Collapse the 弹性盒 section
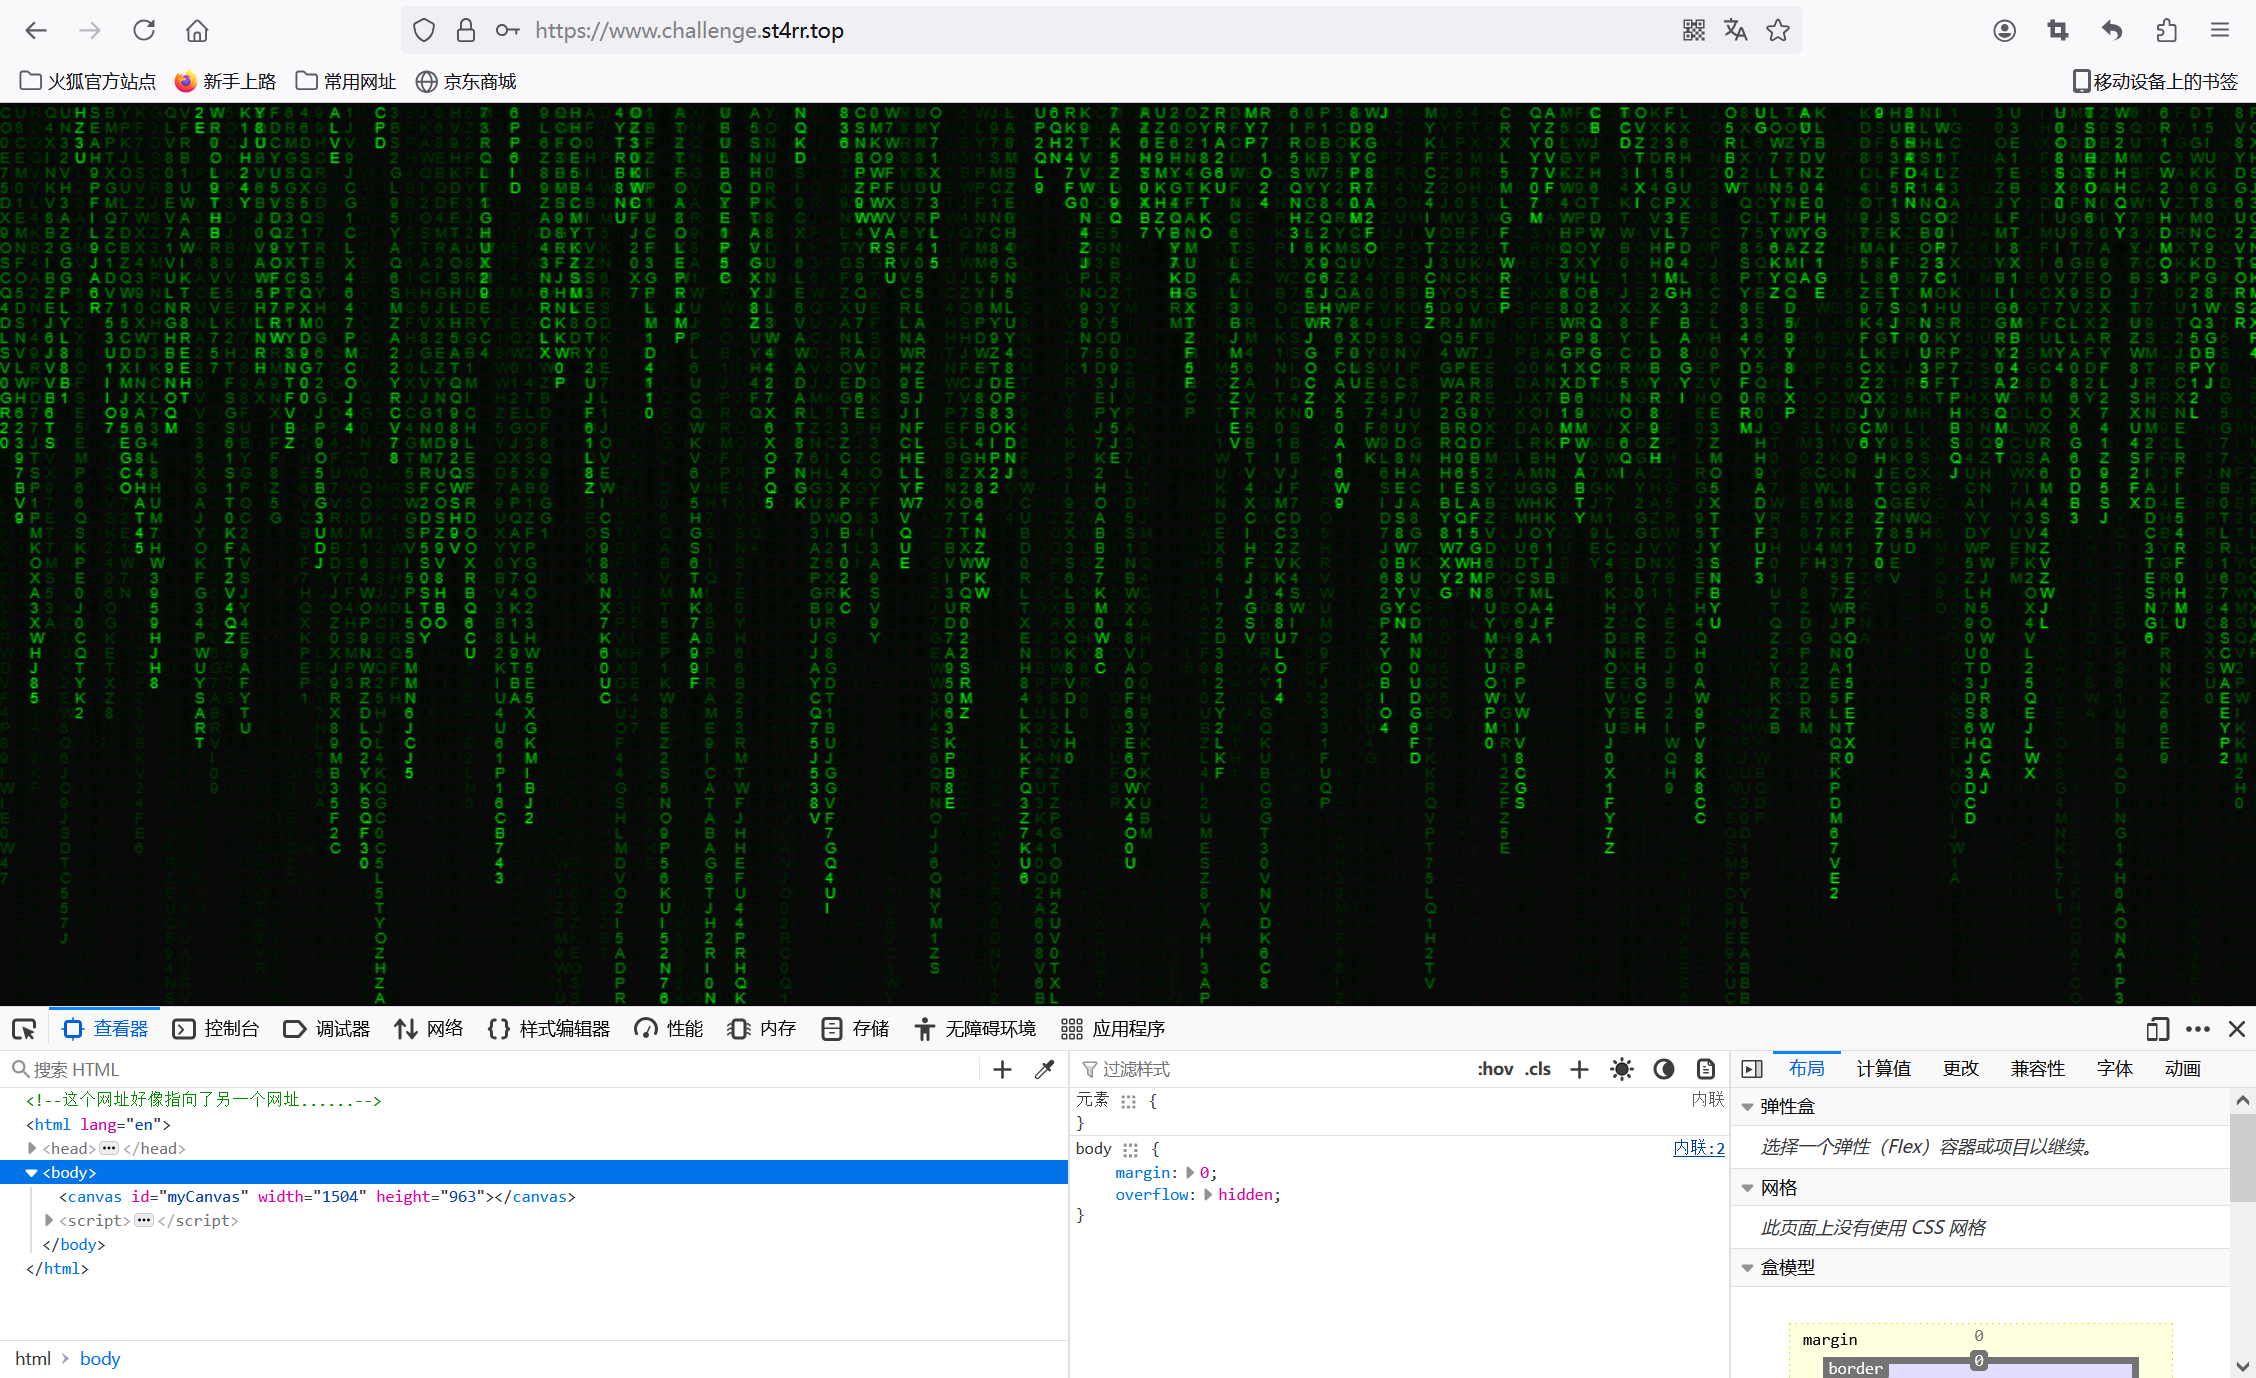2256x1378 pixels. click(1748, 1107)
